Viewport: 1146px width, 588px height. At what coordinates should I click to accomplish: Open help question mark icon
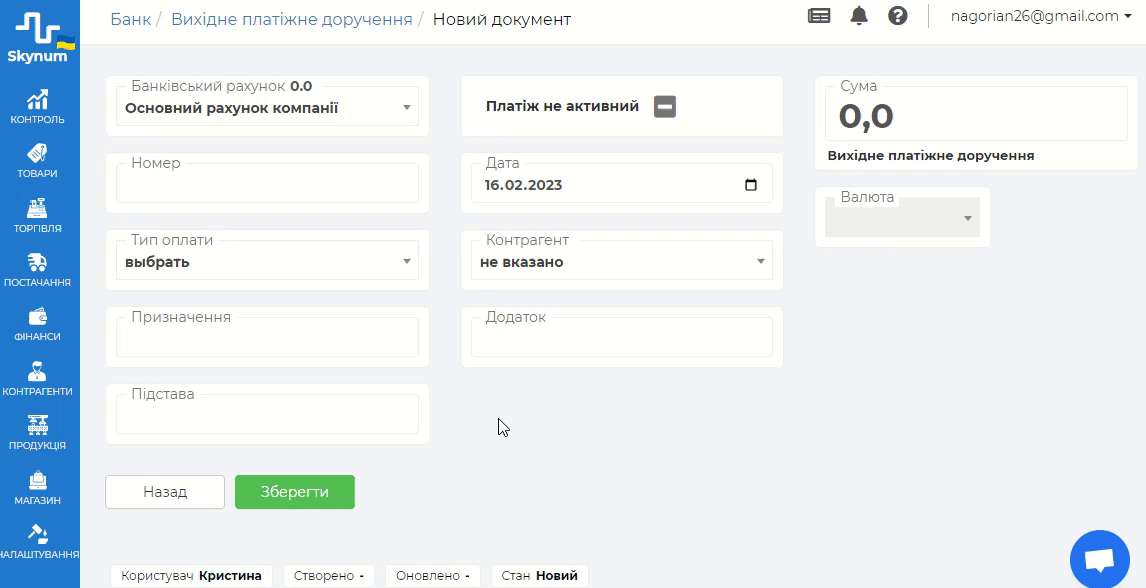tap(898, 16)
